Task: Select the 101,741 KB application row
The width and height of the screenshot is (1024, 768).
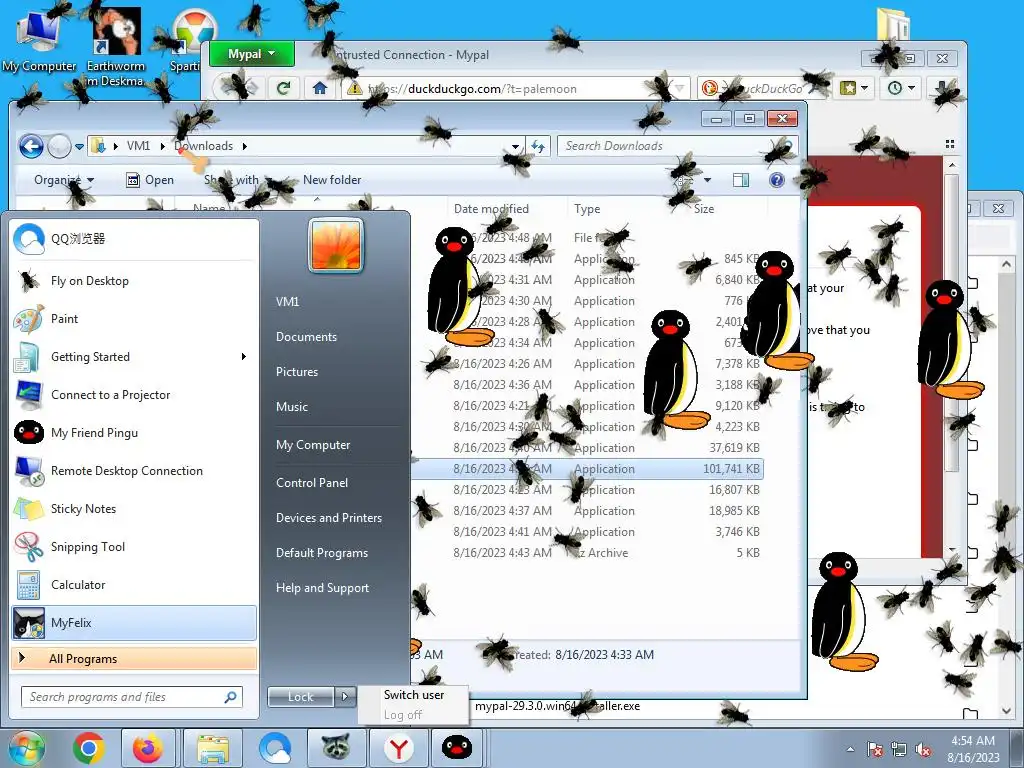Action: coord(588,469)
